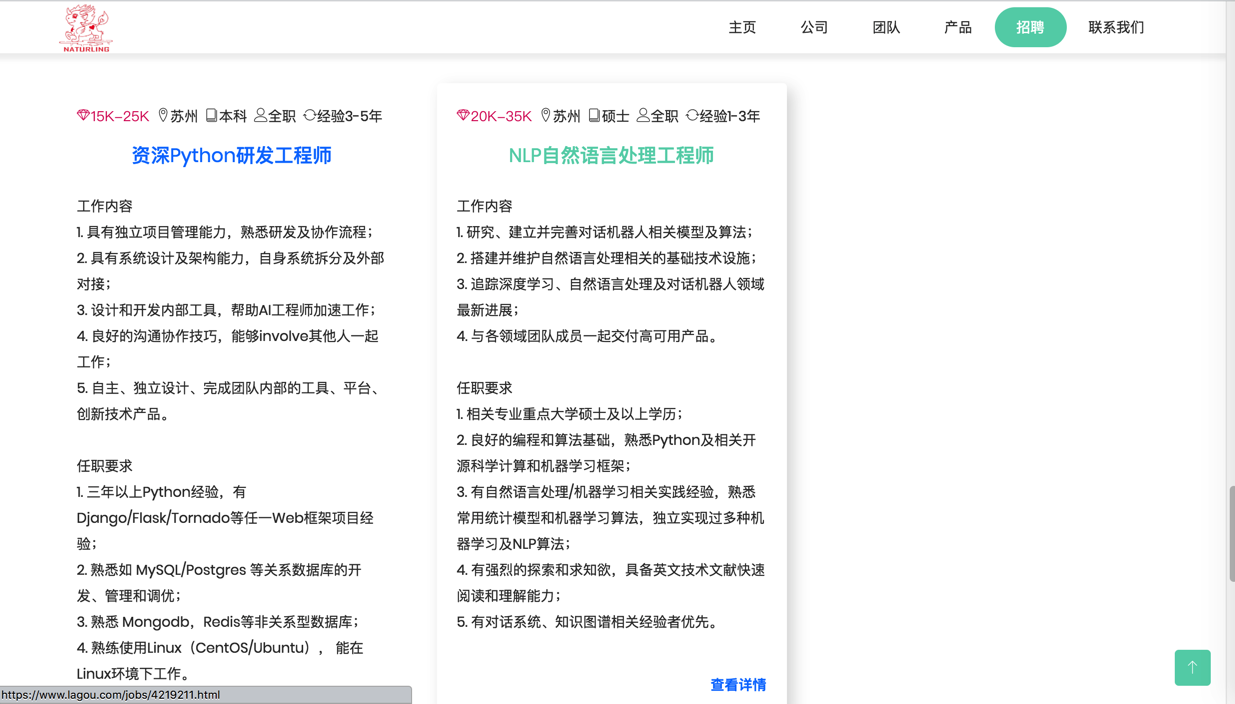Open the NLP自然语言处理工程师 job title
The width and height of the screenshot is (1235, 704).
611,156
